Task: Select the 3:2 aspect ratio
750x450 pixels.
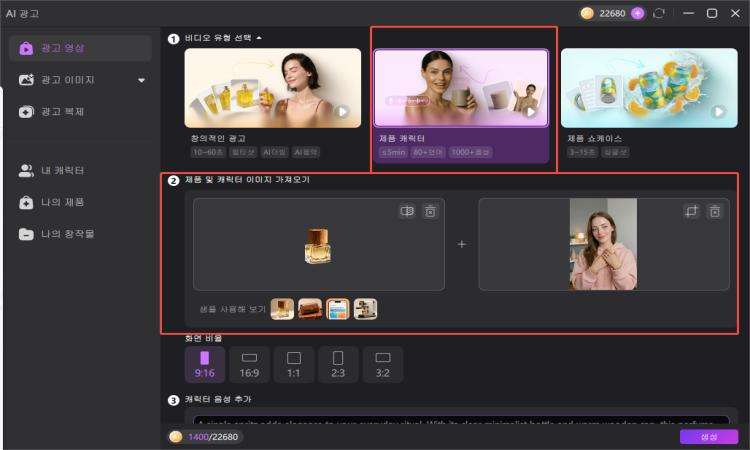Action: [x=383, y=365]
